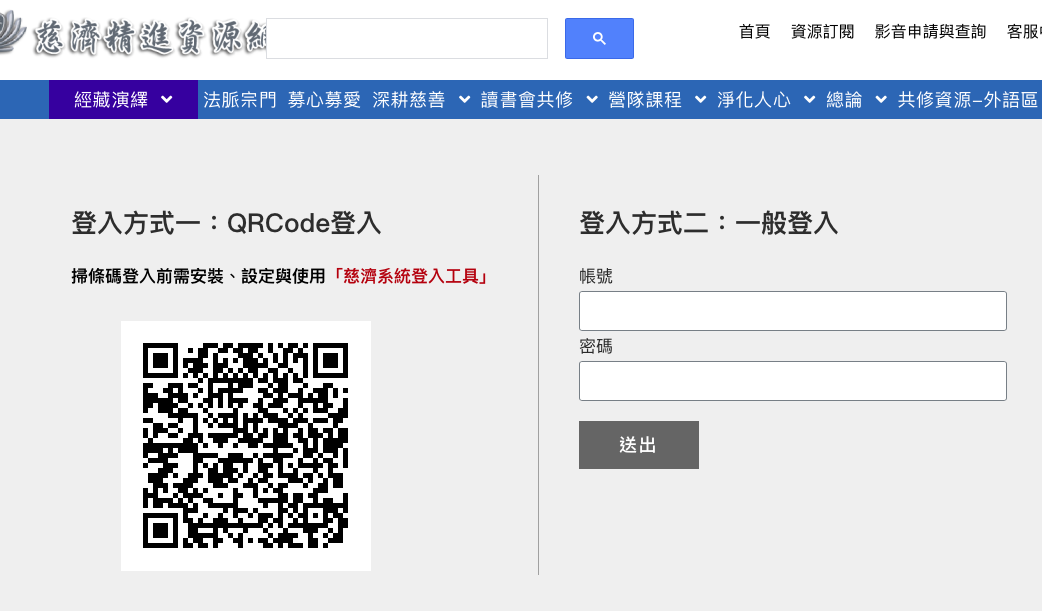Click into the 帳號 account field

pos(793,311)
